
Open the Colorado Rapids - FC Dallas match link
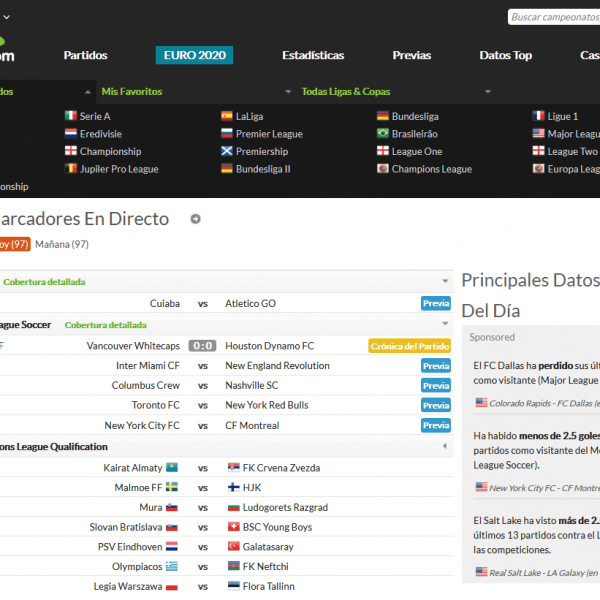(543, 403)
